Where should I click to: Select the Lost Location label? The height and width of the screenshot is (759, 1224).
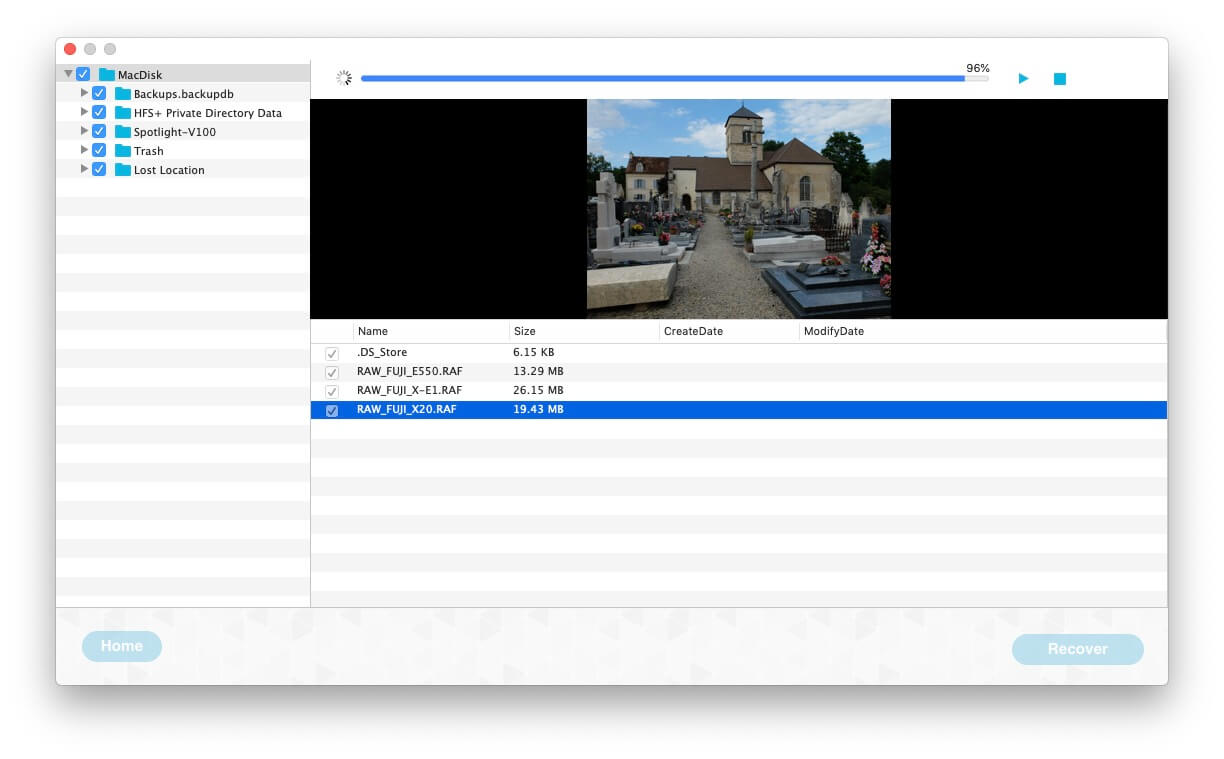pyautogui.click(x=169, y=170)
